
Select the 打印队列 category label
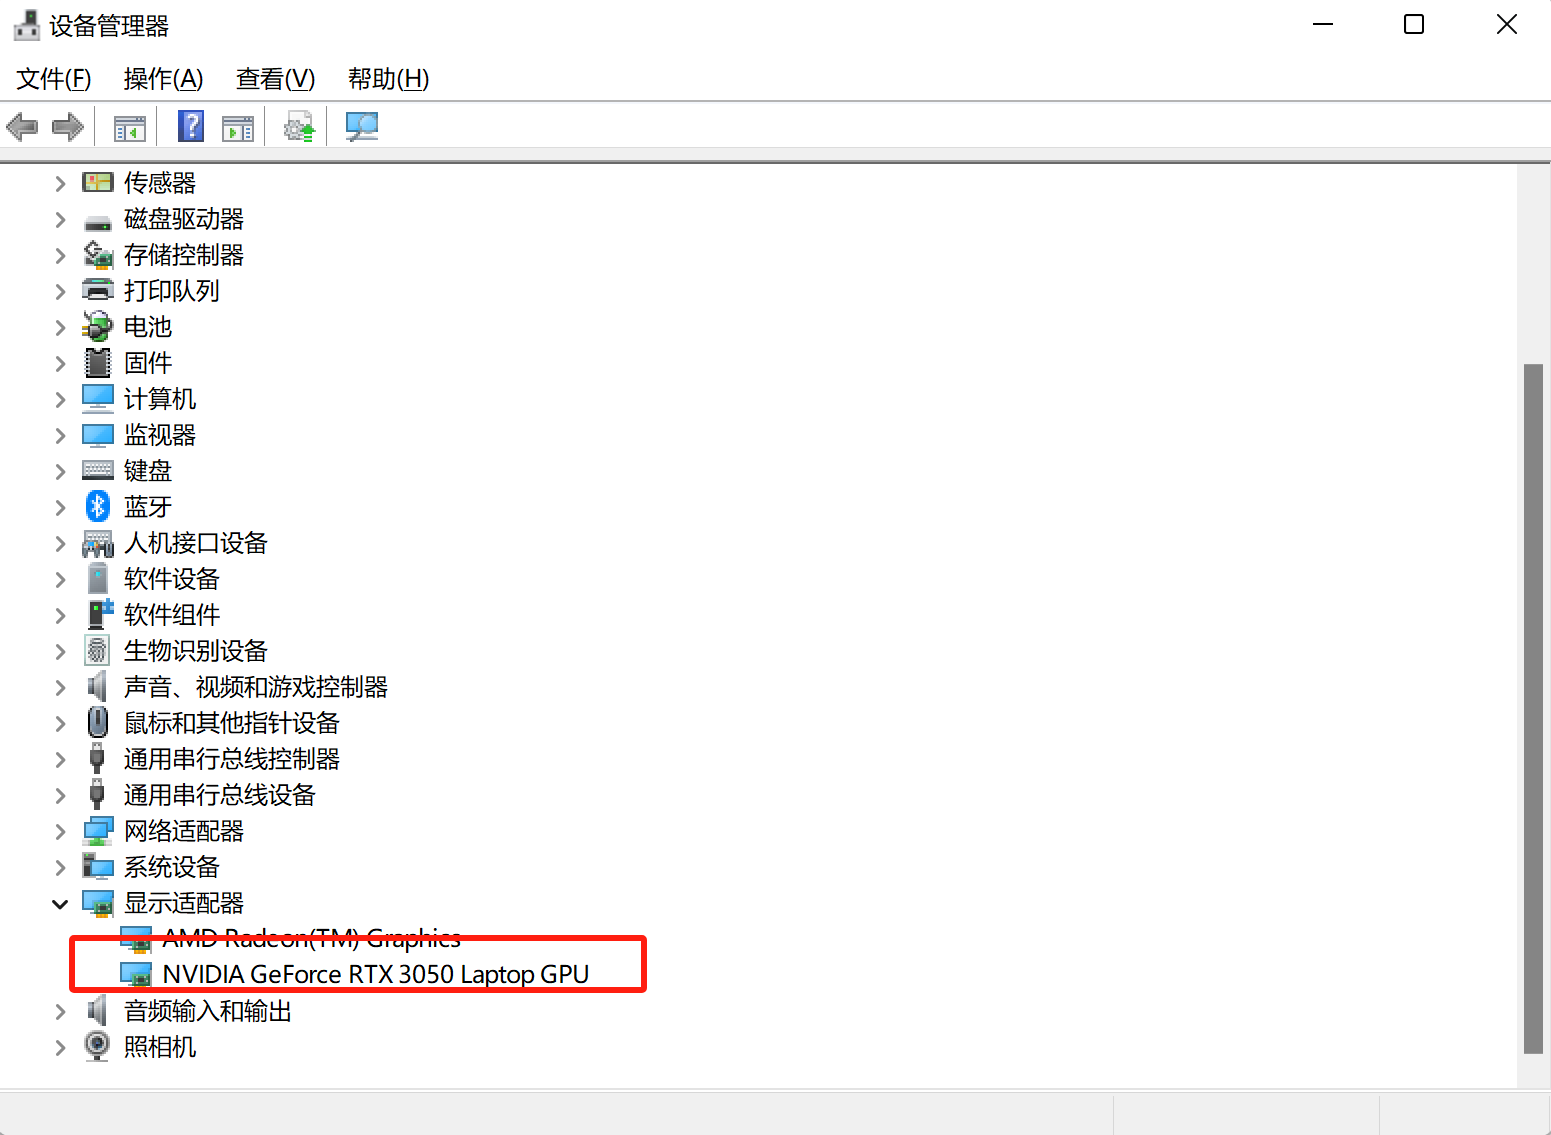pos(172,291)
